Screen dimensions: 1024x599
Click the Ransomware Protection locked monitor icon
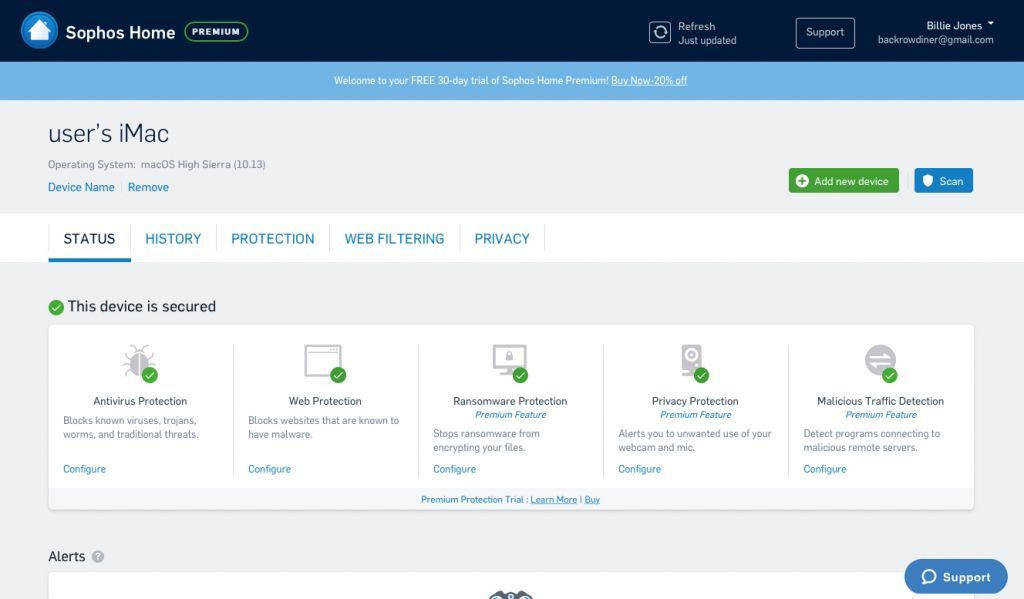[x=509, y=363]
